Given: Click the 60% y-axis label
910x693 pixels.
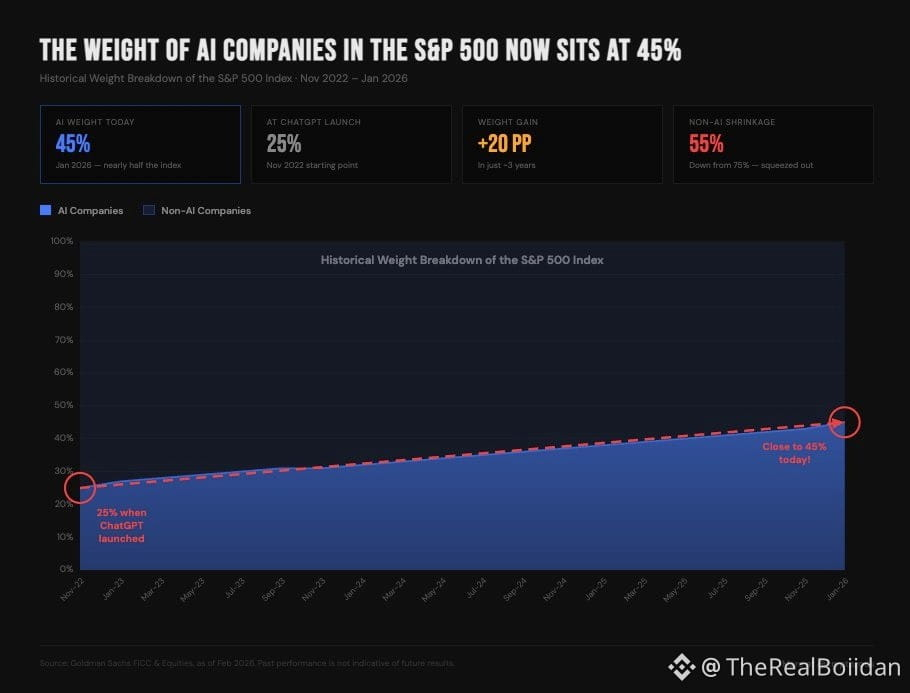Looking at the screenshot, I should click(x=64, y=372).
